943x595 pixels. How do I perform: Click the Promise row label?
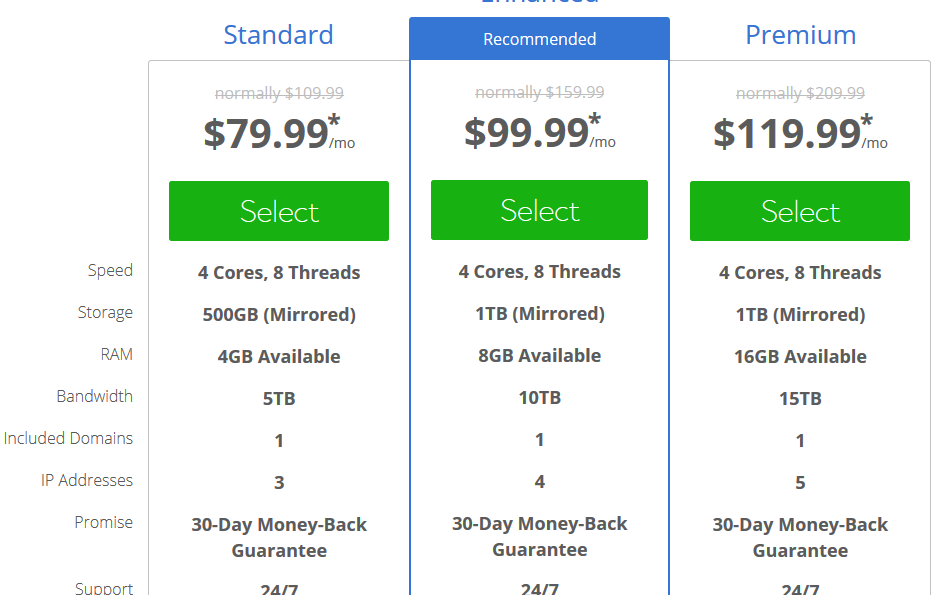(103, 522)
